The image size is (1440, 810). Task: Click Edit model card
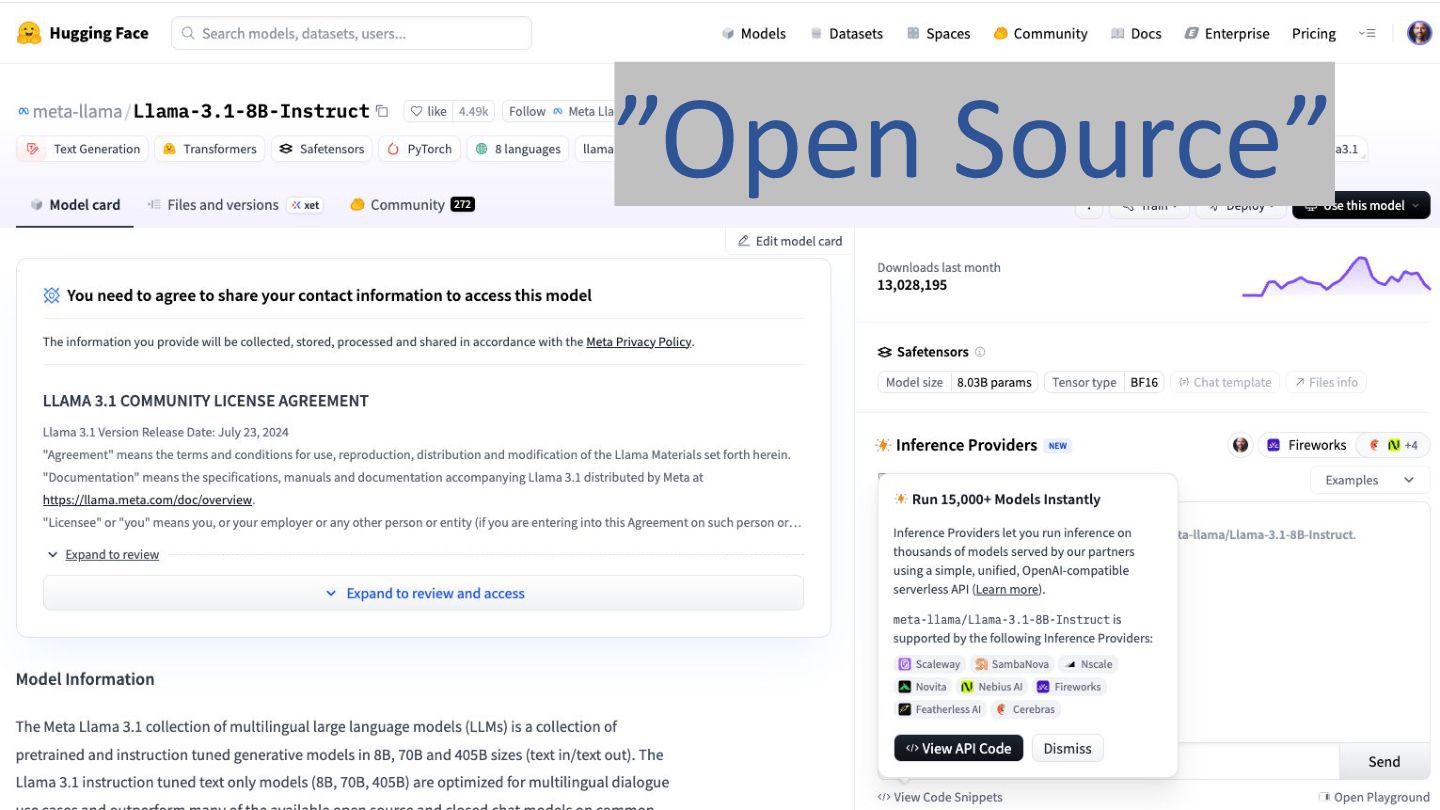[x=790, y=241]
